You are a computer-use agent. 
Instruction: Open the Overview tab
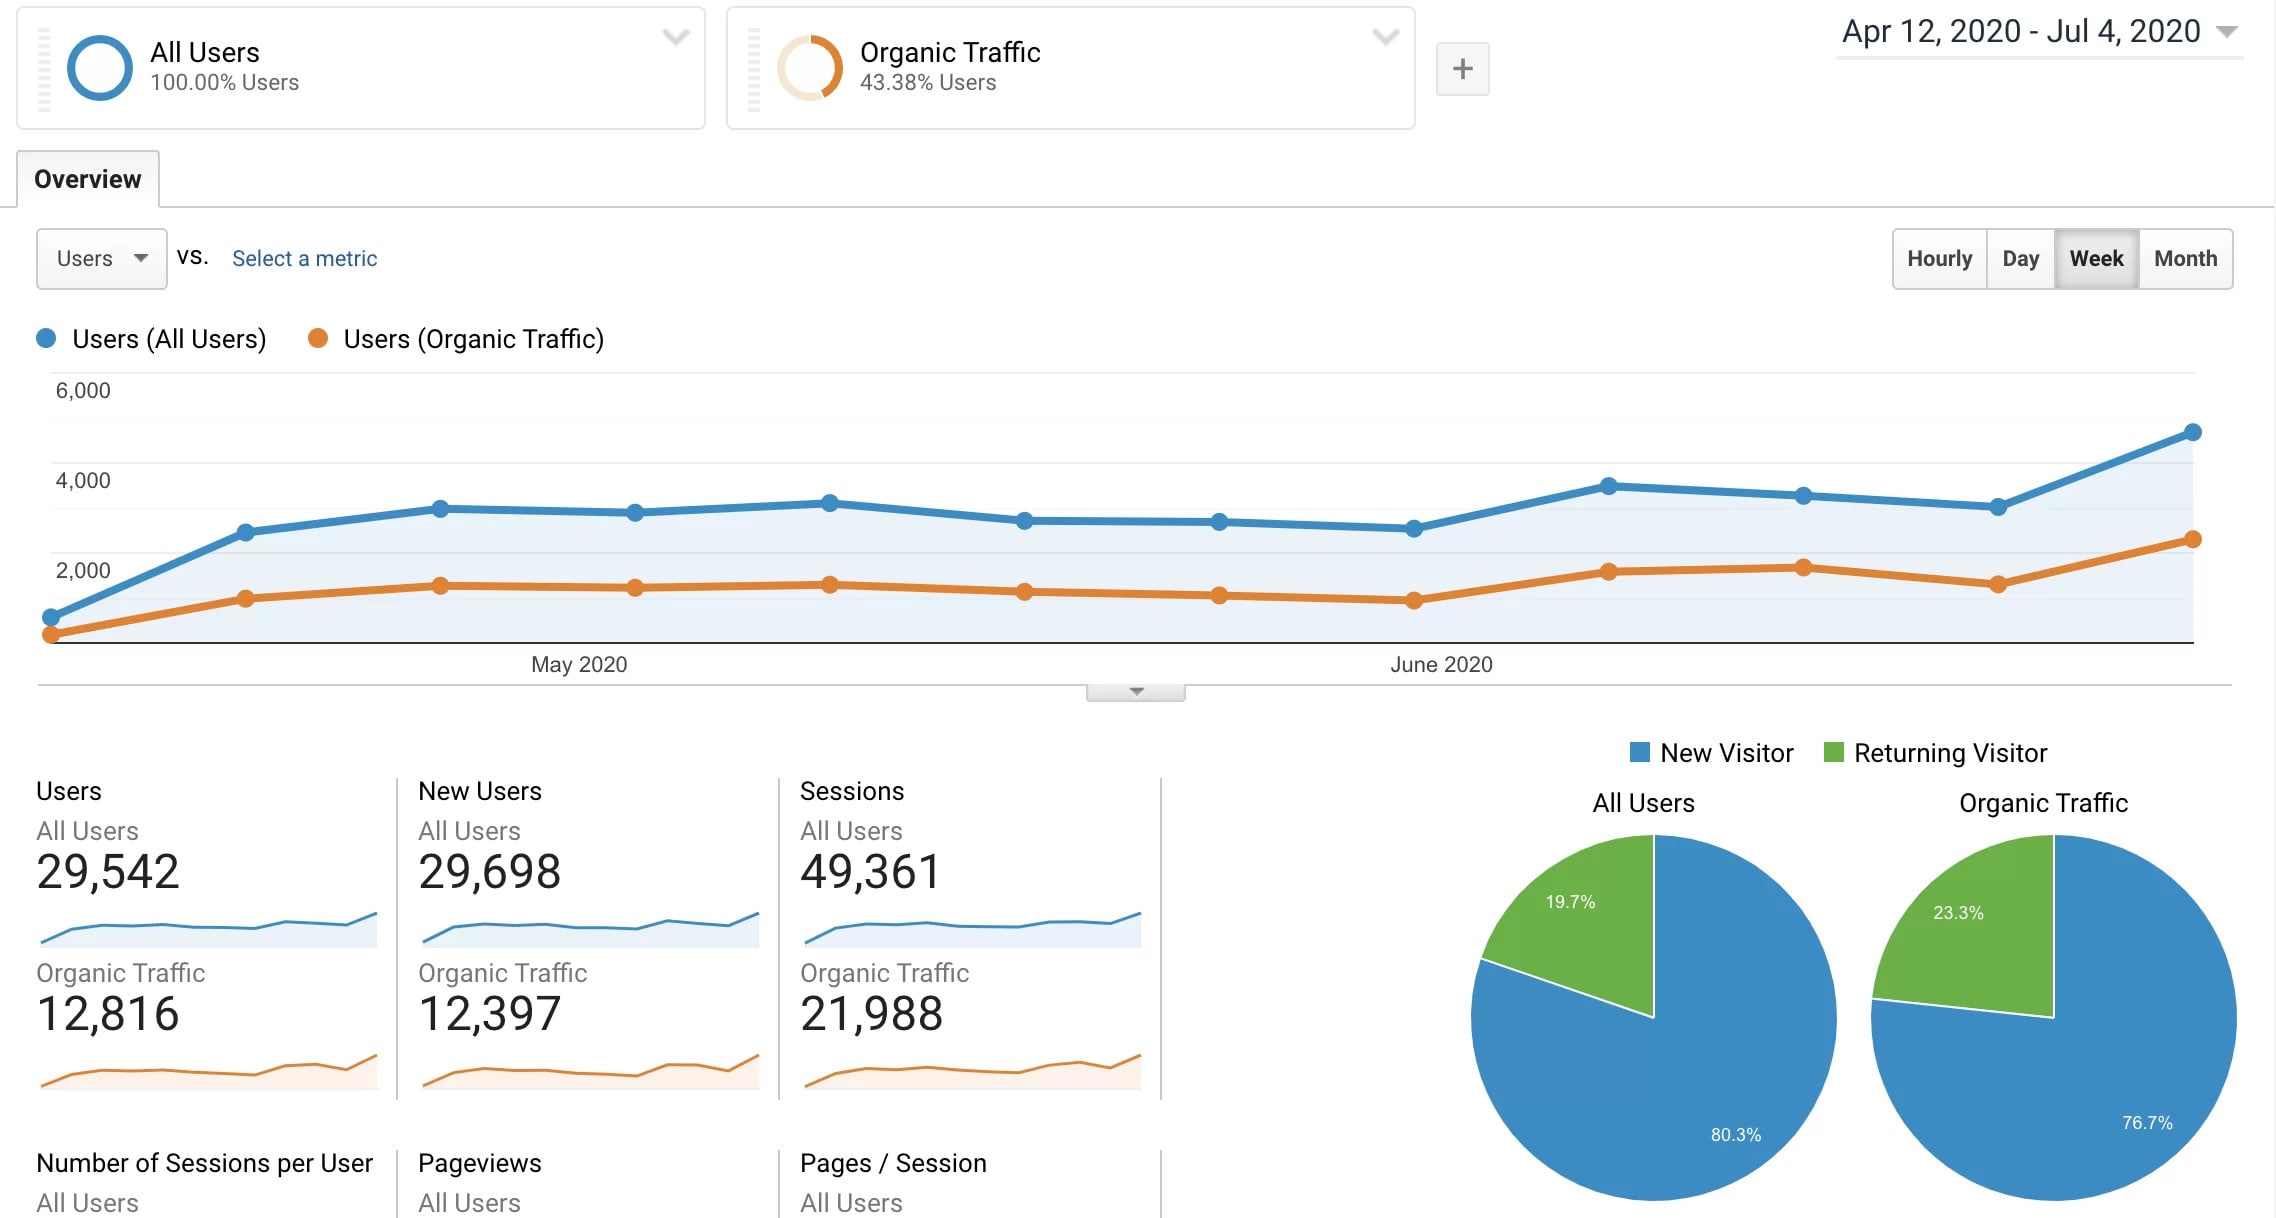pos(88,179)
